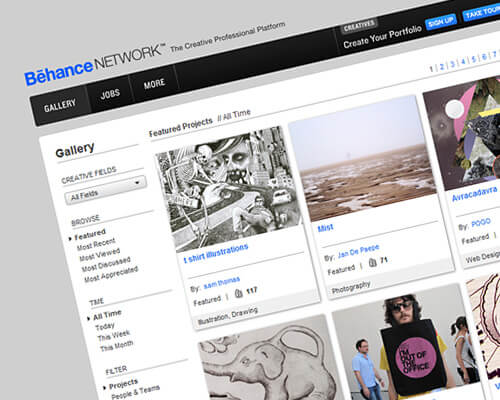
Task: Click Illustration, Drawing category text
Action: (x=228, y=316)
